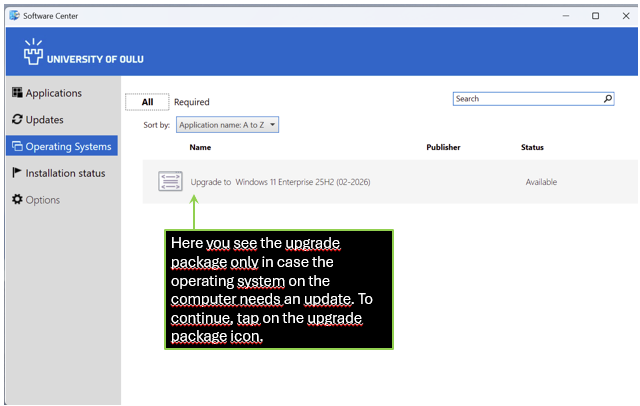
Task: Click the Applications grid icon in sidebar
Action: point(17,93)
